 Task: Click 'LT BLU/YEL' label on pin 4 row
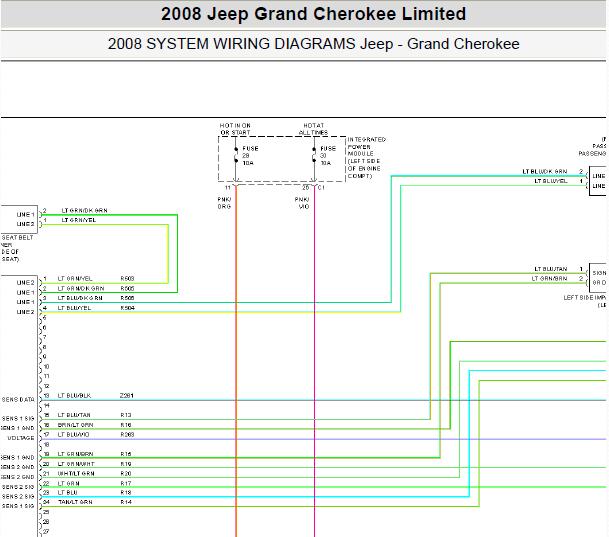tap(74, 308)
